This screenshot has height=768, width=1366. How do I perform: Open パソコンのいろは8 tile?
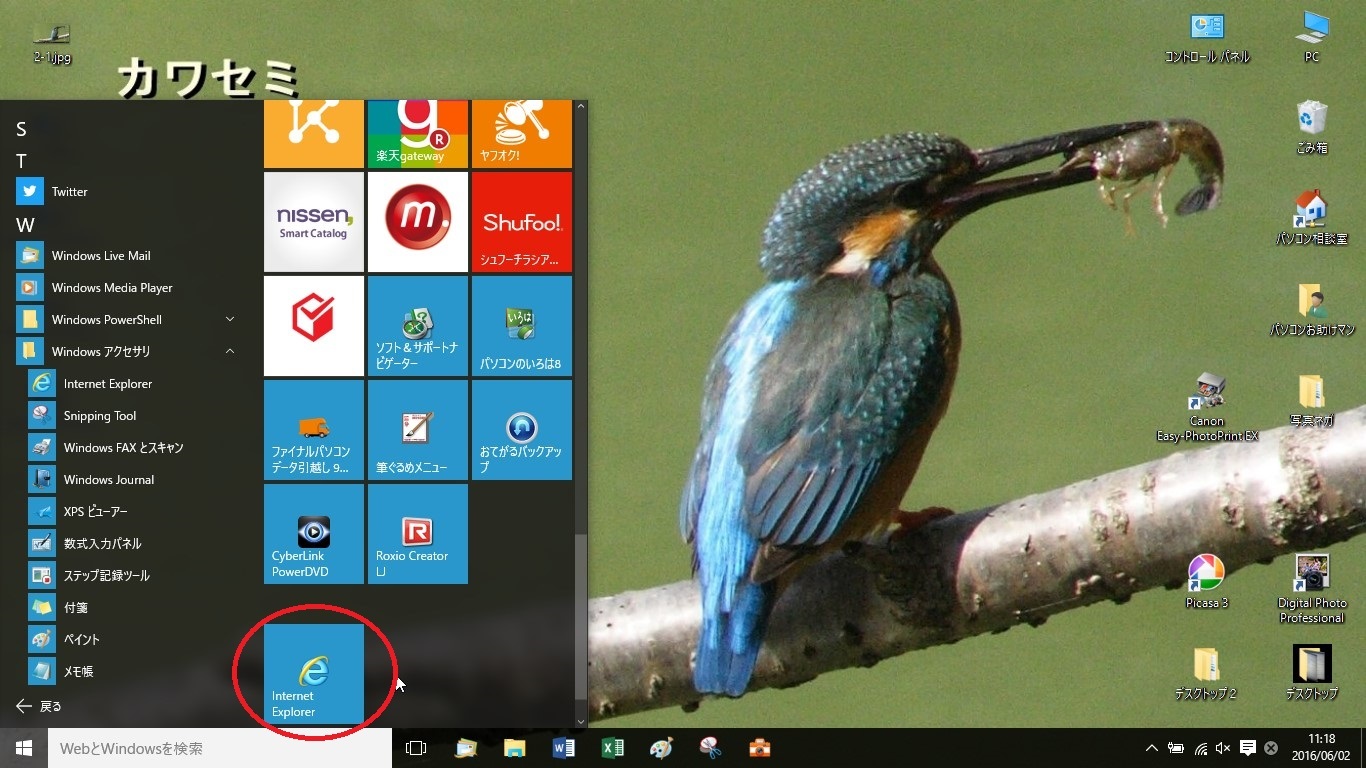point(522,326)
